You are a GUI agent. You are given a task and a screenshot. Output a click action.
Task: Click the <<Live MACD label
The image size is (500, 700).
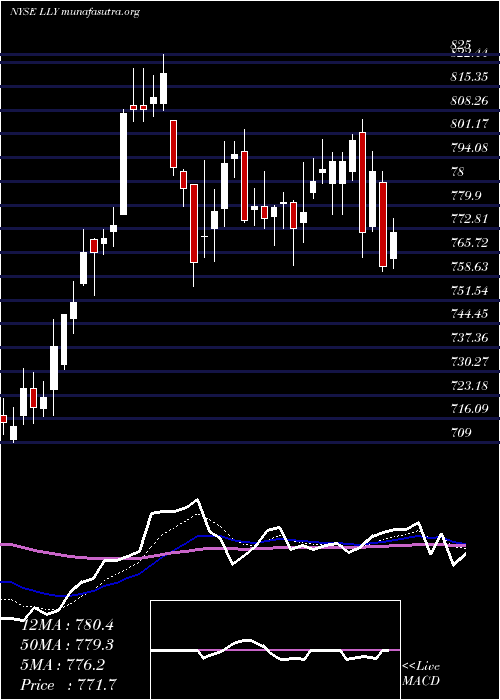pyautogui.click(x=421, y=674)
